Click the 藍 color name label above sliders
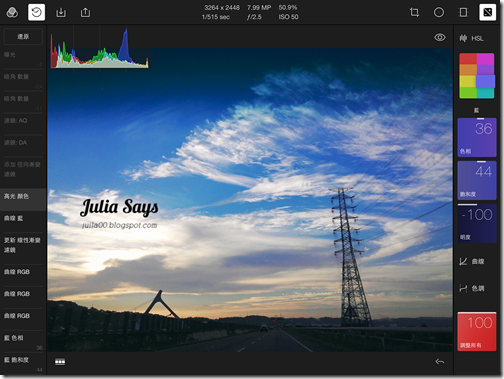The width and height of the screenshot is (504, 379). [477, 110]
